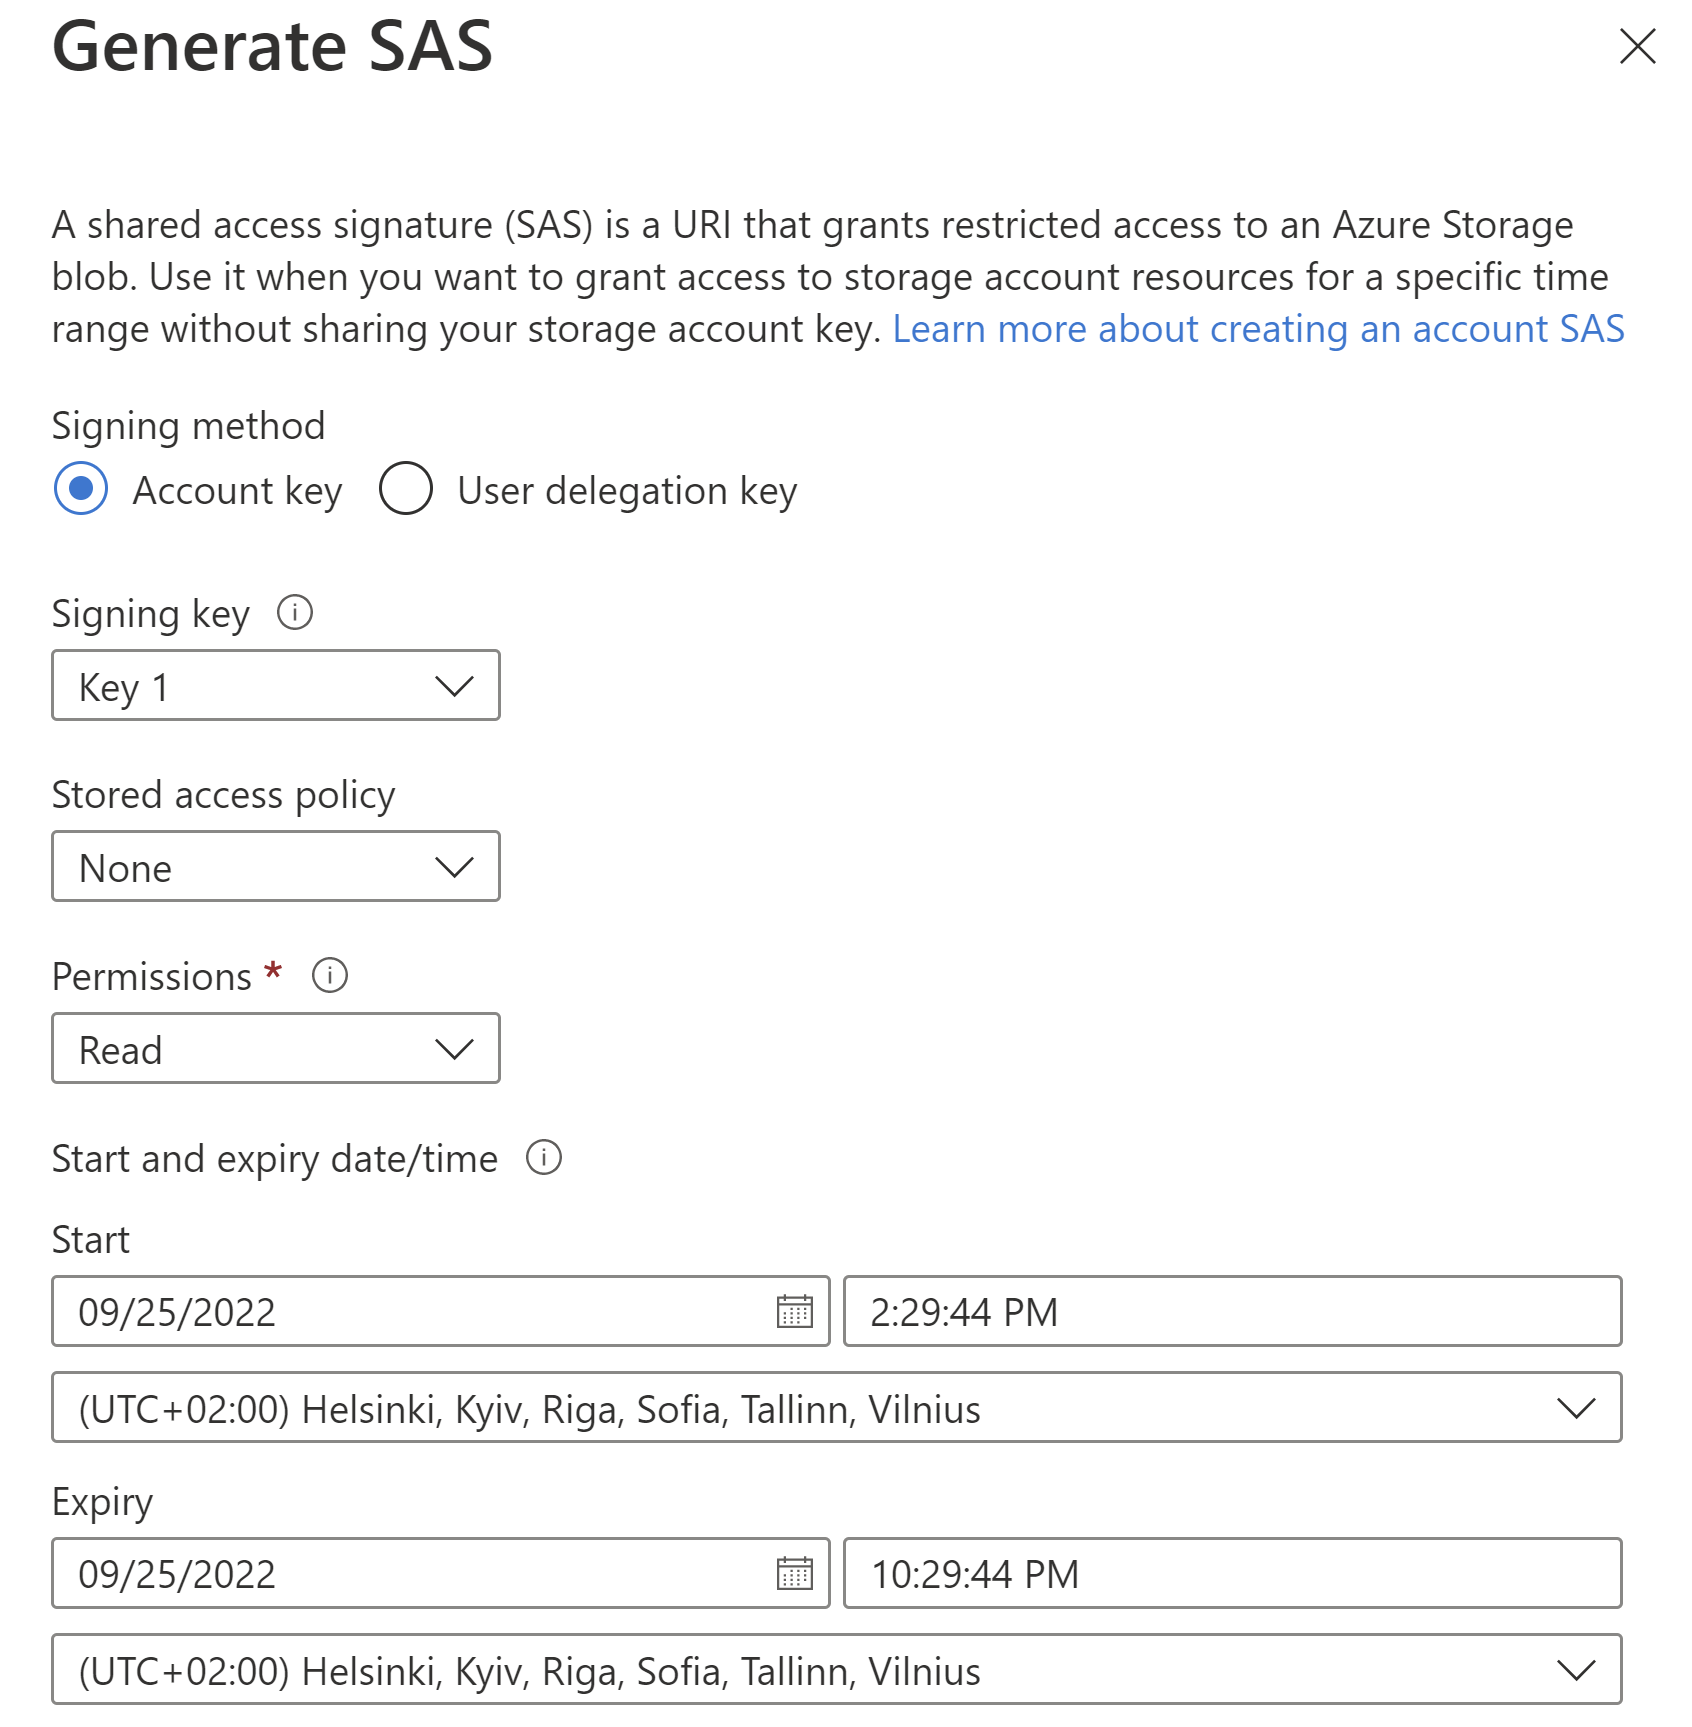1692x1727 pixels.
Task: Select the User delegation key radio button
Action: (406, 488)
